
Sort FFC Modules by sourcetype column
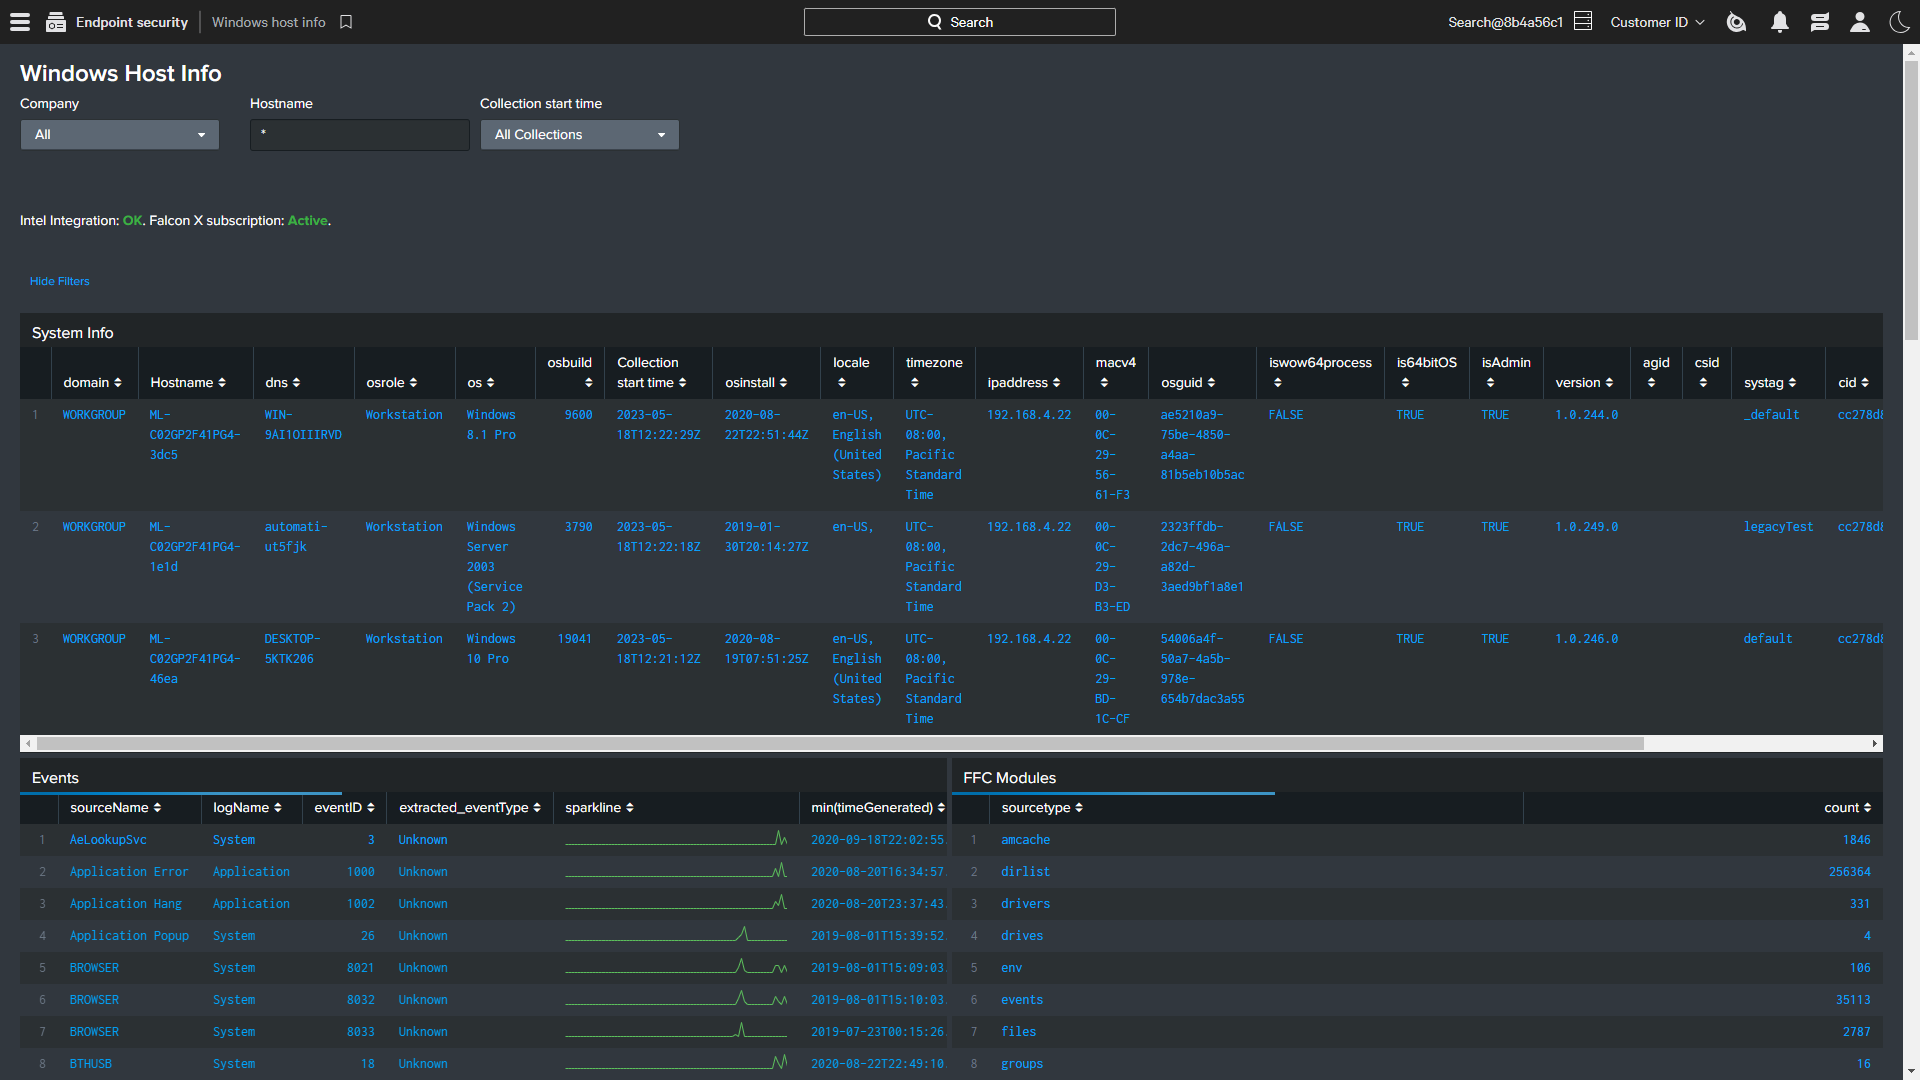pyautogui.click(x=1042, y=808)
